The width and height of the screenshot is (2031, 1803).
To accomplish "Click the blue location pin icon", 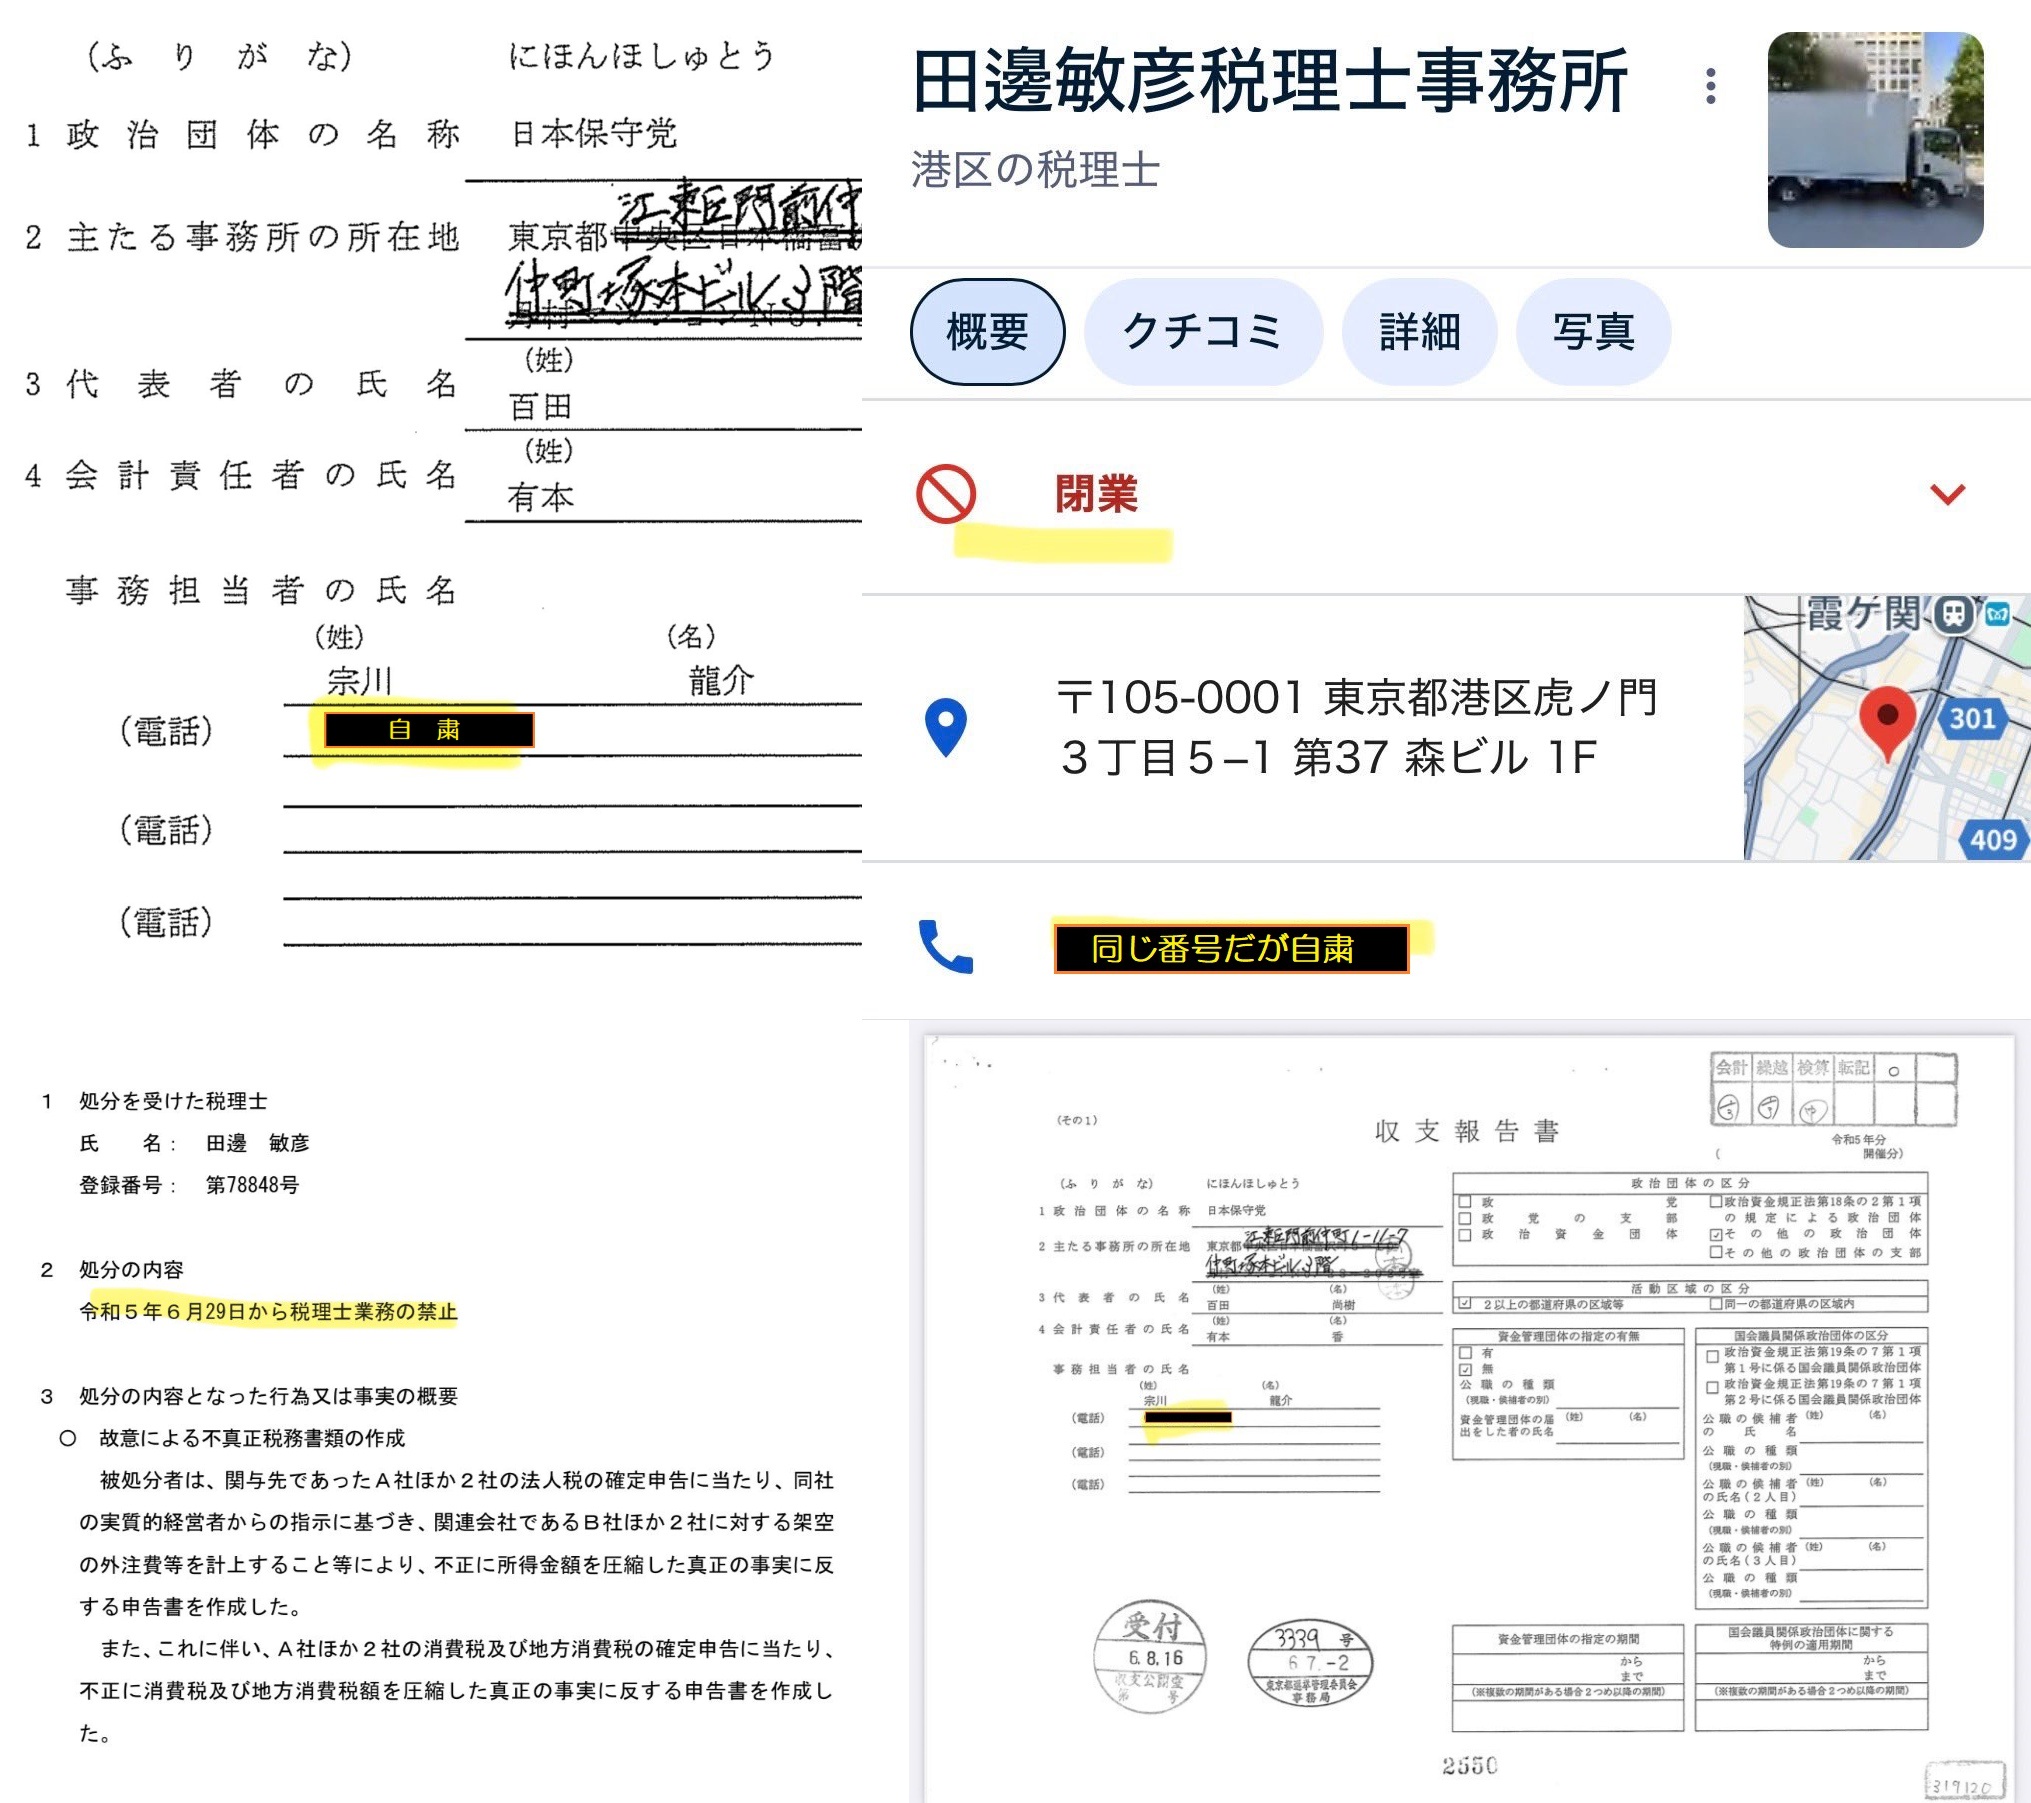I will click(946, 727).
